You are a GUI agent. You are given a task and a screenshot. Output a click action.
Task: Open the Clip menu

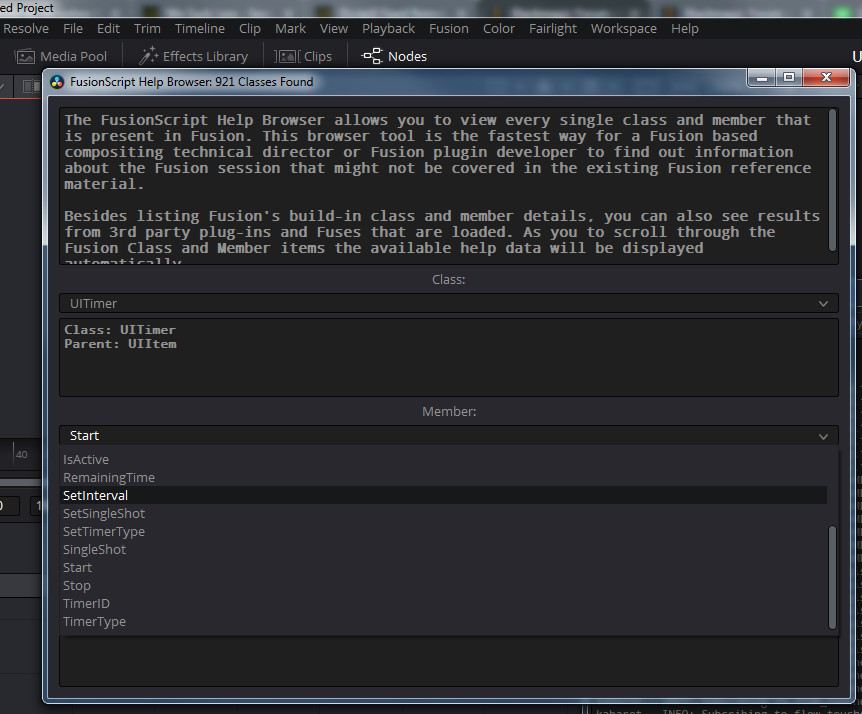(x=250, y=29)
